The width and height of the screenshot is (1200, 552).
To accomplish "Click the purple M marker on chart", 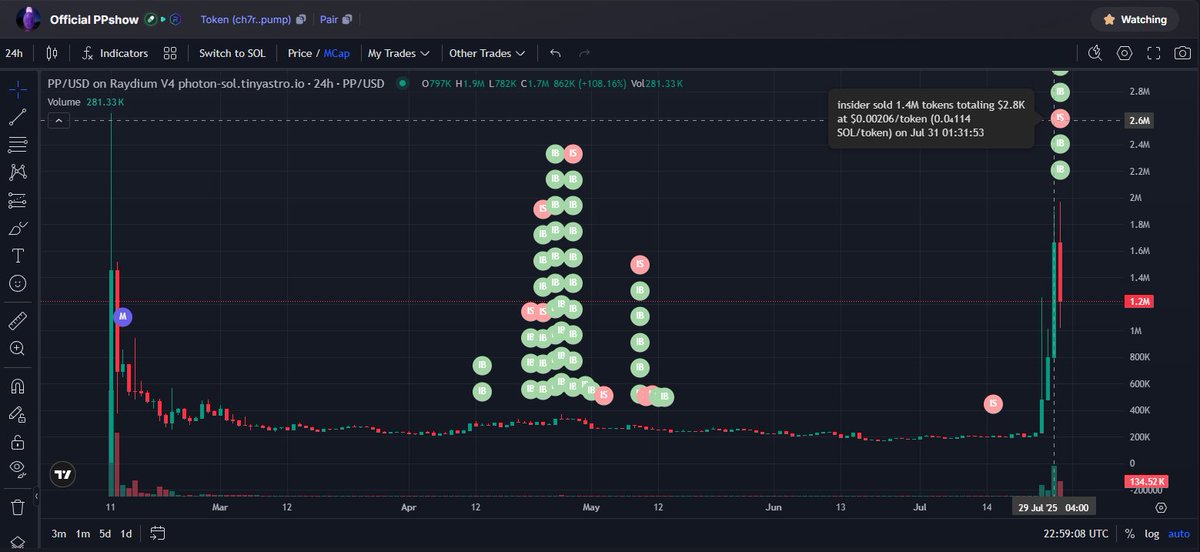I will 123,316.
